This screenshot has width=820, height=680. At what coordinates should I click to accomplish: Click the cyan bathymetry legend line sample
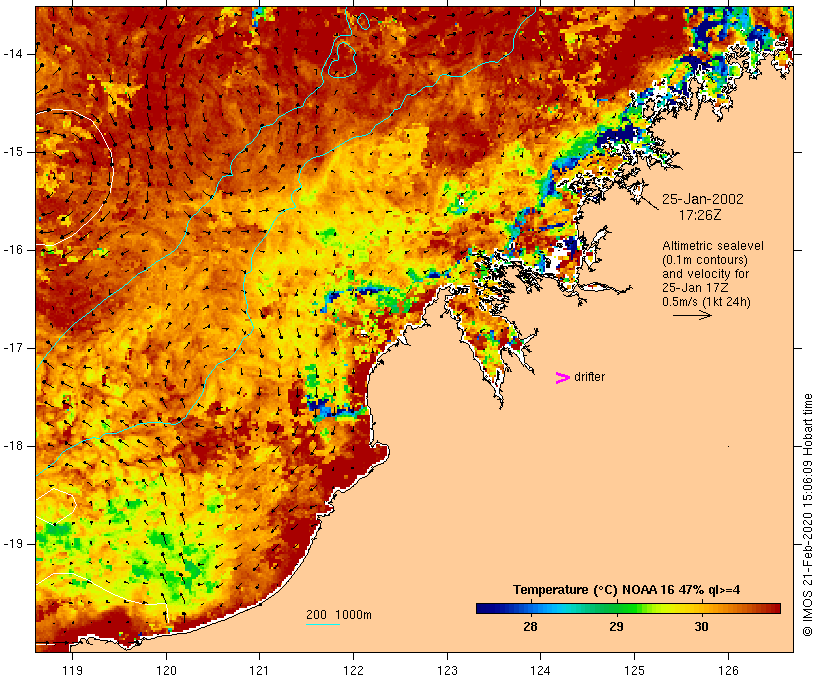[x=323, y=624]
